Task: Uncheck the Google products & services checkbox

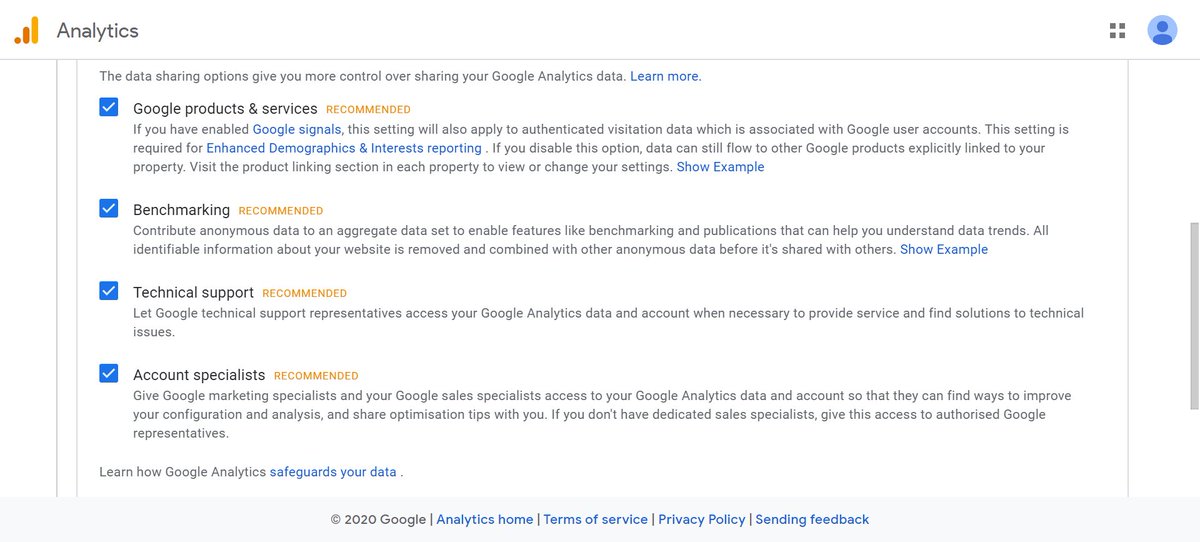Action: pyautogui.click(x=109, y=107)
